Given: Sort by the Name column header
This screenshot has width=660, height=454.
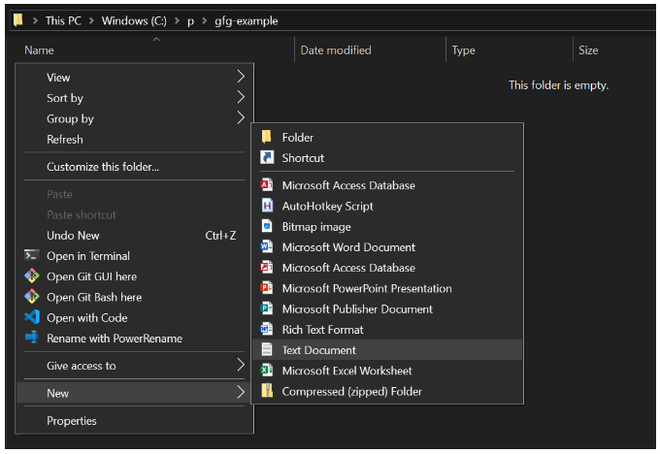Looking at the screenshot, I should 39,50.
